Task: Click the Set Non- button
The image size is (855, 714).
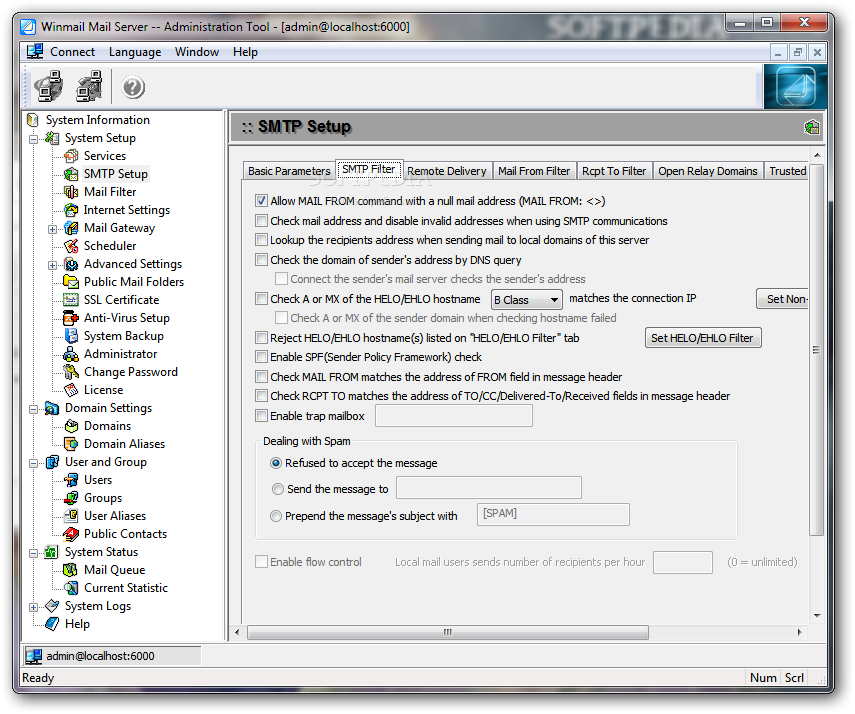Action: click(x=783, y=299)
